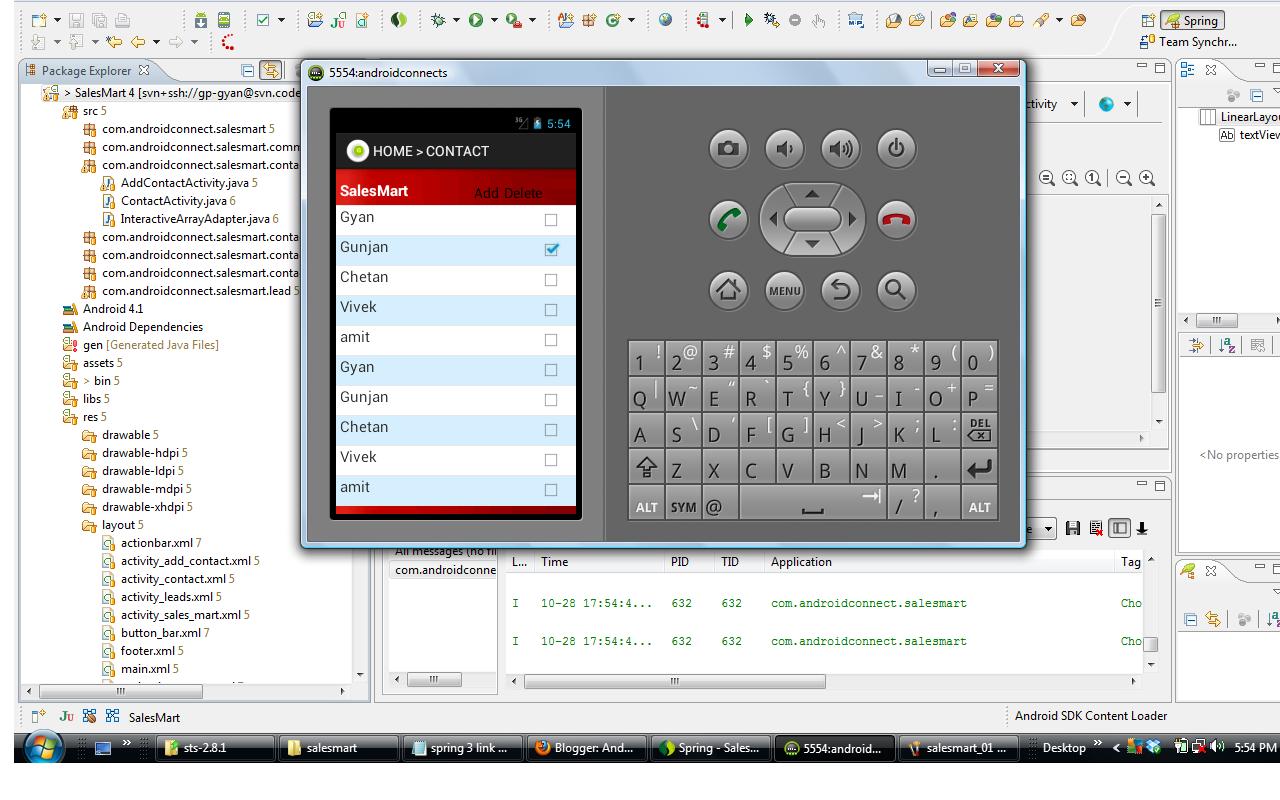Image resolution: width=1280 pixels, height=800 pixels.
Task: Click the MENU button on emulator
Action: [x=784, y=290]
